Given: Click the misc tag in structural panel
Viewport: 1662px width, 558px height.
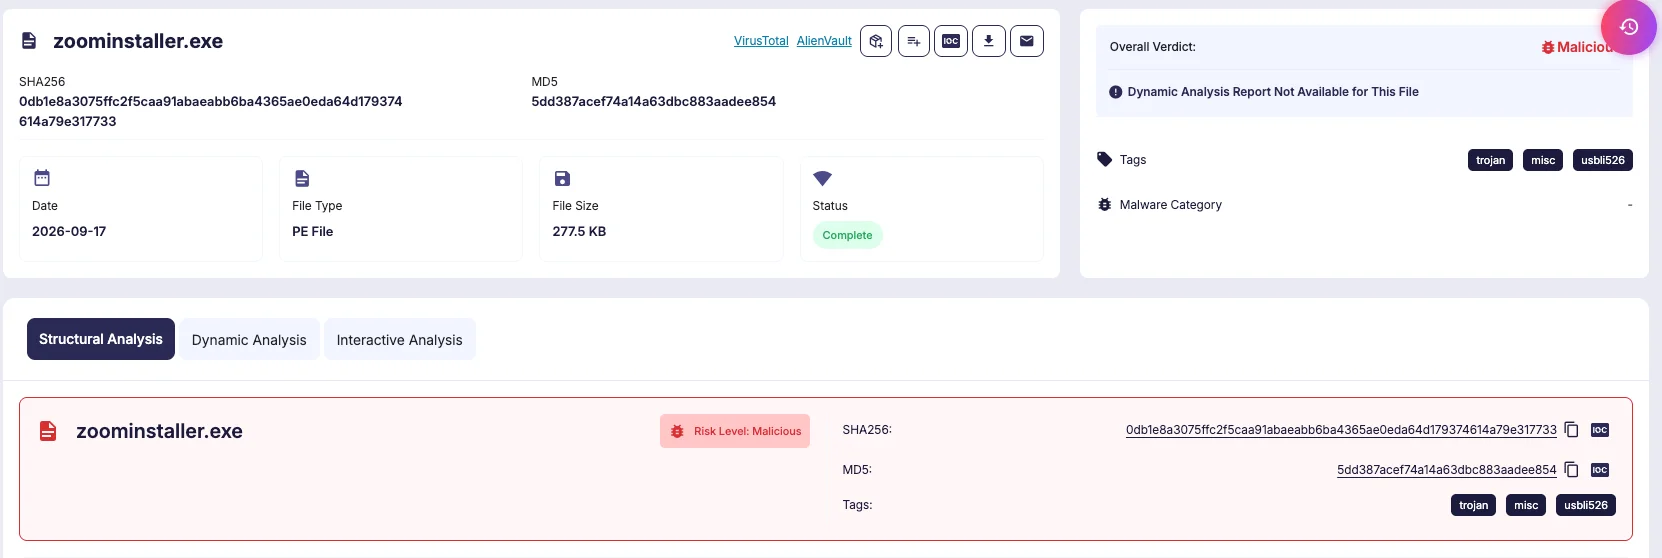Looking at the screenshot, I should tap(1526, 505).
